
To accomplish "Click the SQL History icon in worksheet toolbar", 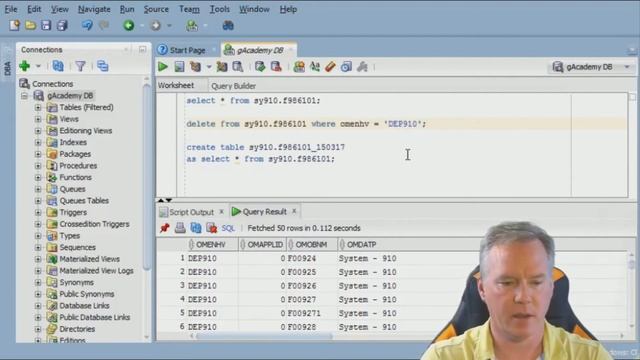I will pos(346,67).
